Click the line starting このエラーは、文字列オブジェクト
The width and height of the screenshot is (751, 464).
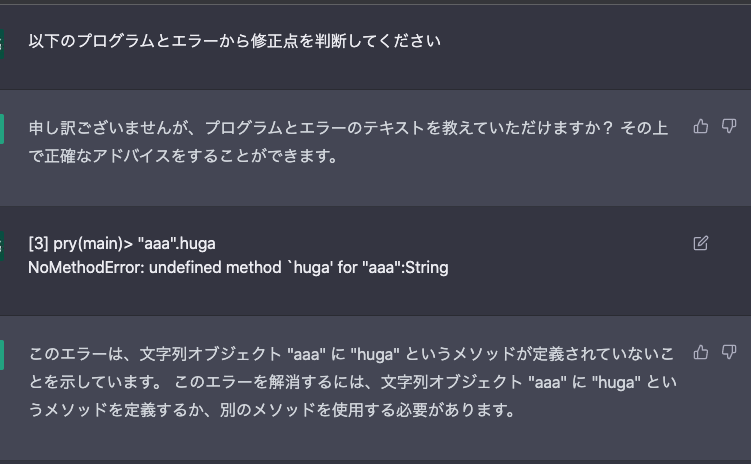[x=351, y=354]
